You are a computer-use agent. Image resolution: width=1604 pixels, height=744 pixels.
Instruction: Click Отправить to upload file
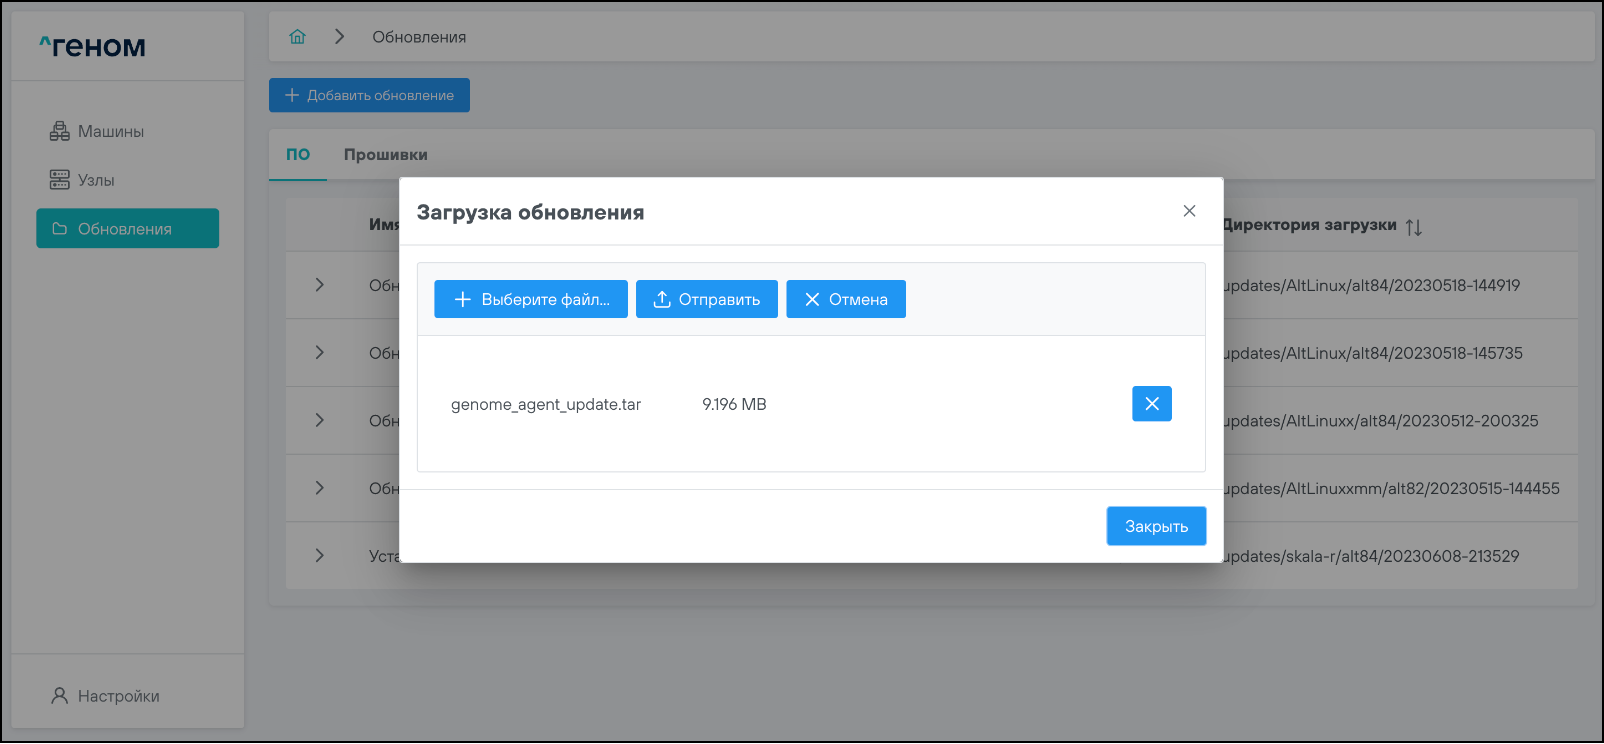tap(706, 299)
